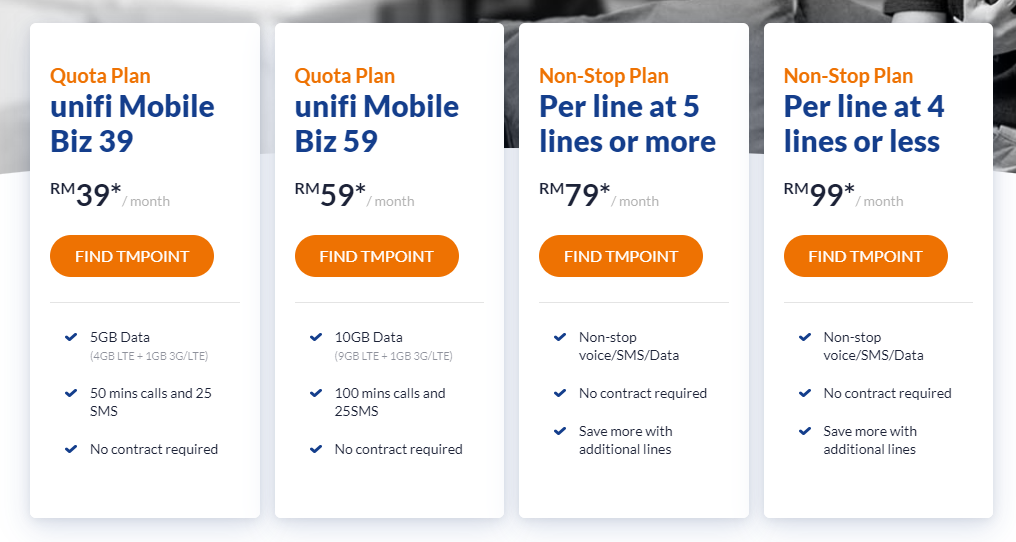Click checkmark beside 50 mins calls feature
This screenshot has width=1016, height=542.
point(71,393)
